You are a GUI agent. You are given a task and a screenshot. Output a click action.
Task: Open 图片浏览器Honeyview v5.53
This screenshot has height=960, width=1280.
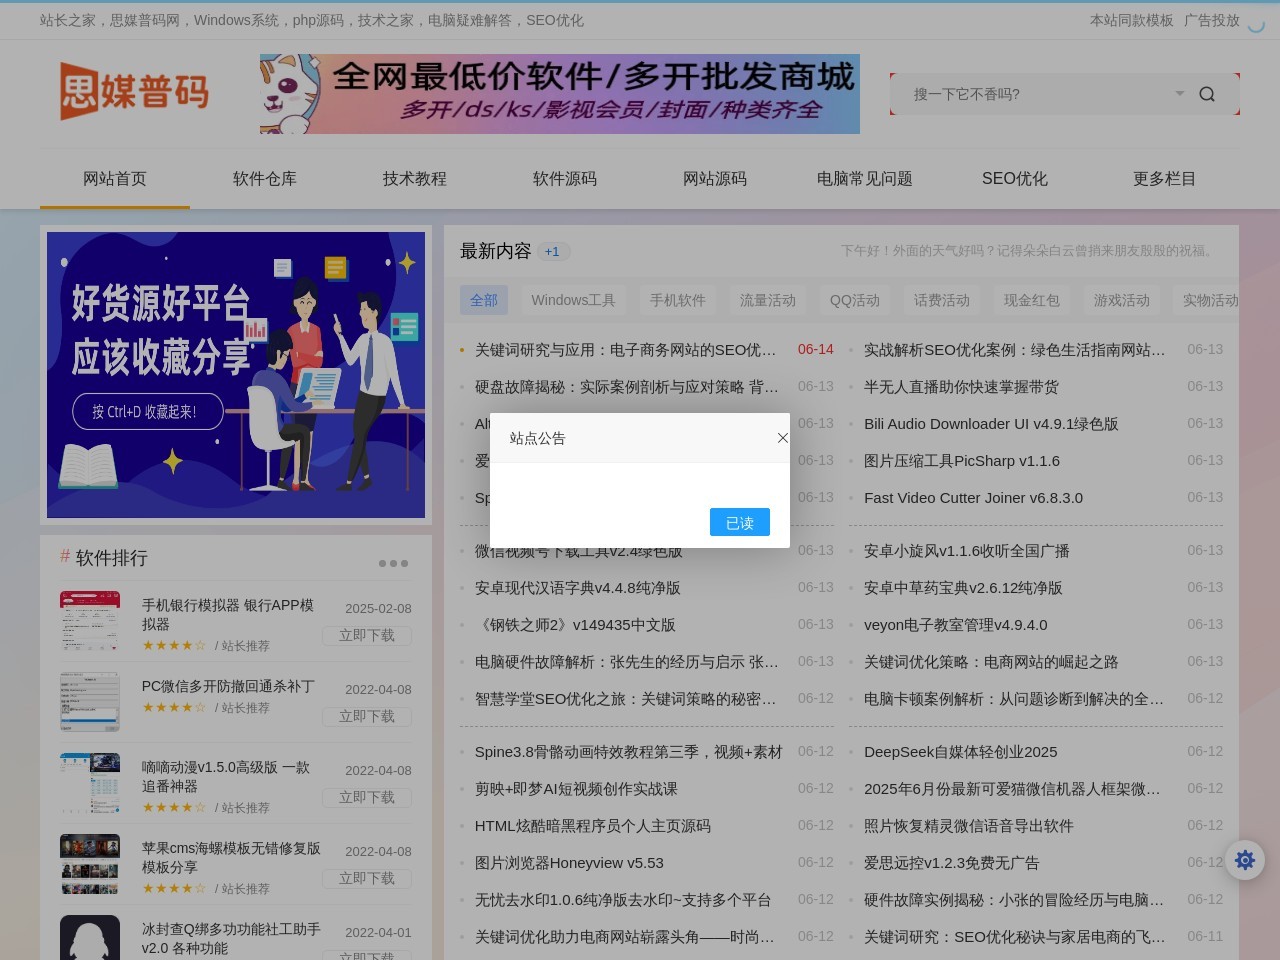569,863
